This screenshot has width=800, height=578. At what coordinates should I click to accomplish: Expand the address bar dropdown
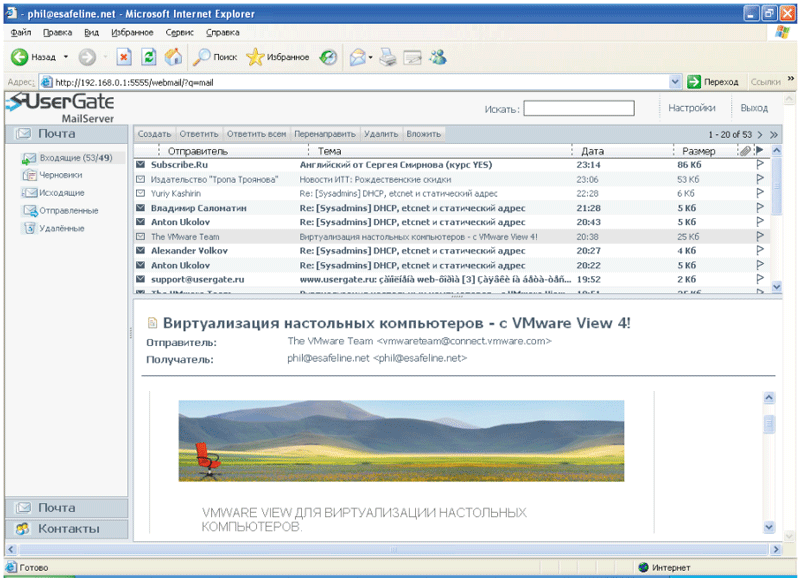(x=675, y=82)
